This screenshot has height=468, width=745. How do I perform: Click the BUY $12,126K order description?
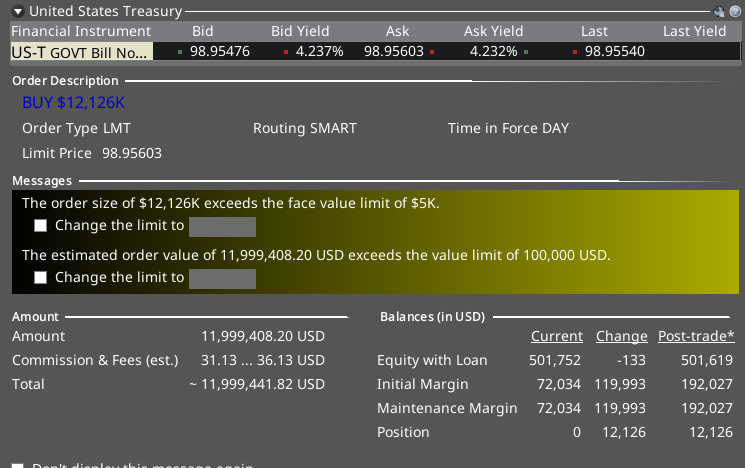point(74,103)
